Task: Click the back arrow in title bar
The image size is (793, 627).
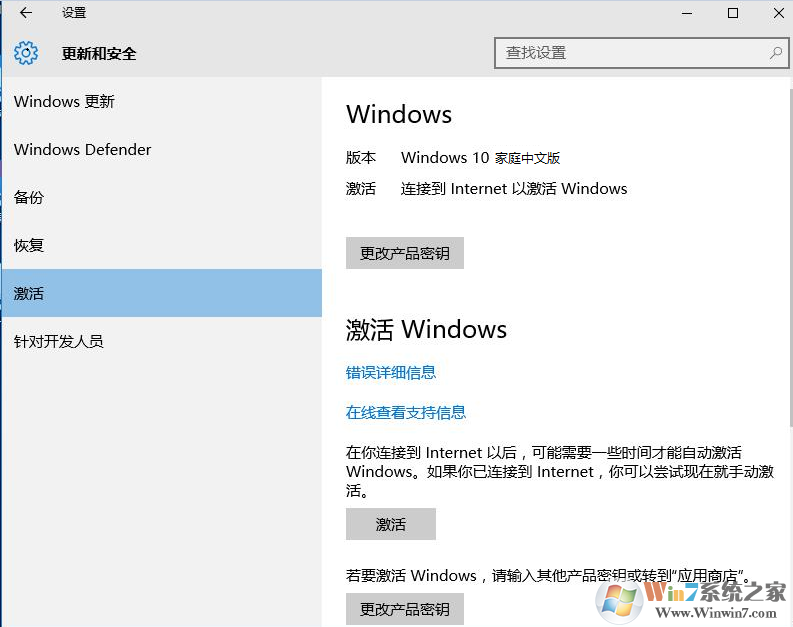Action: coord(25,13)
